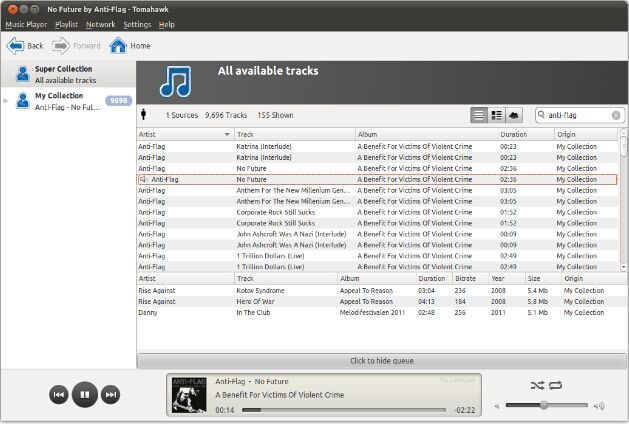The width and height of the screenshot is (629, 424).
Task: Skip to previous track
Action: [59, 395]
